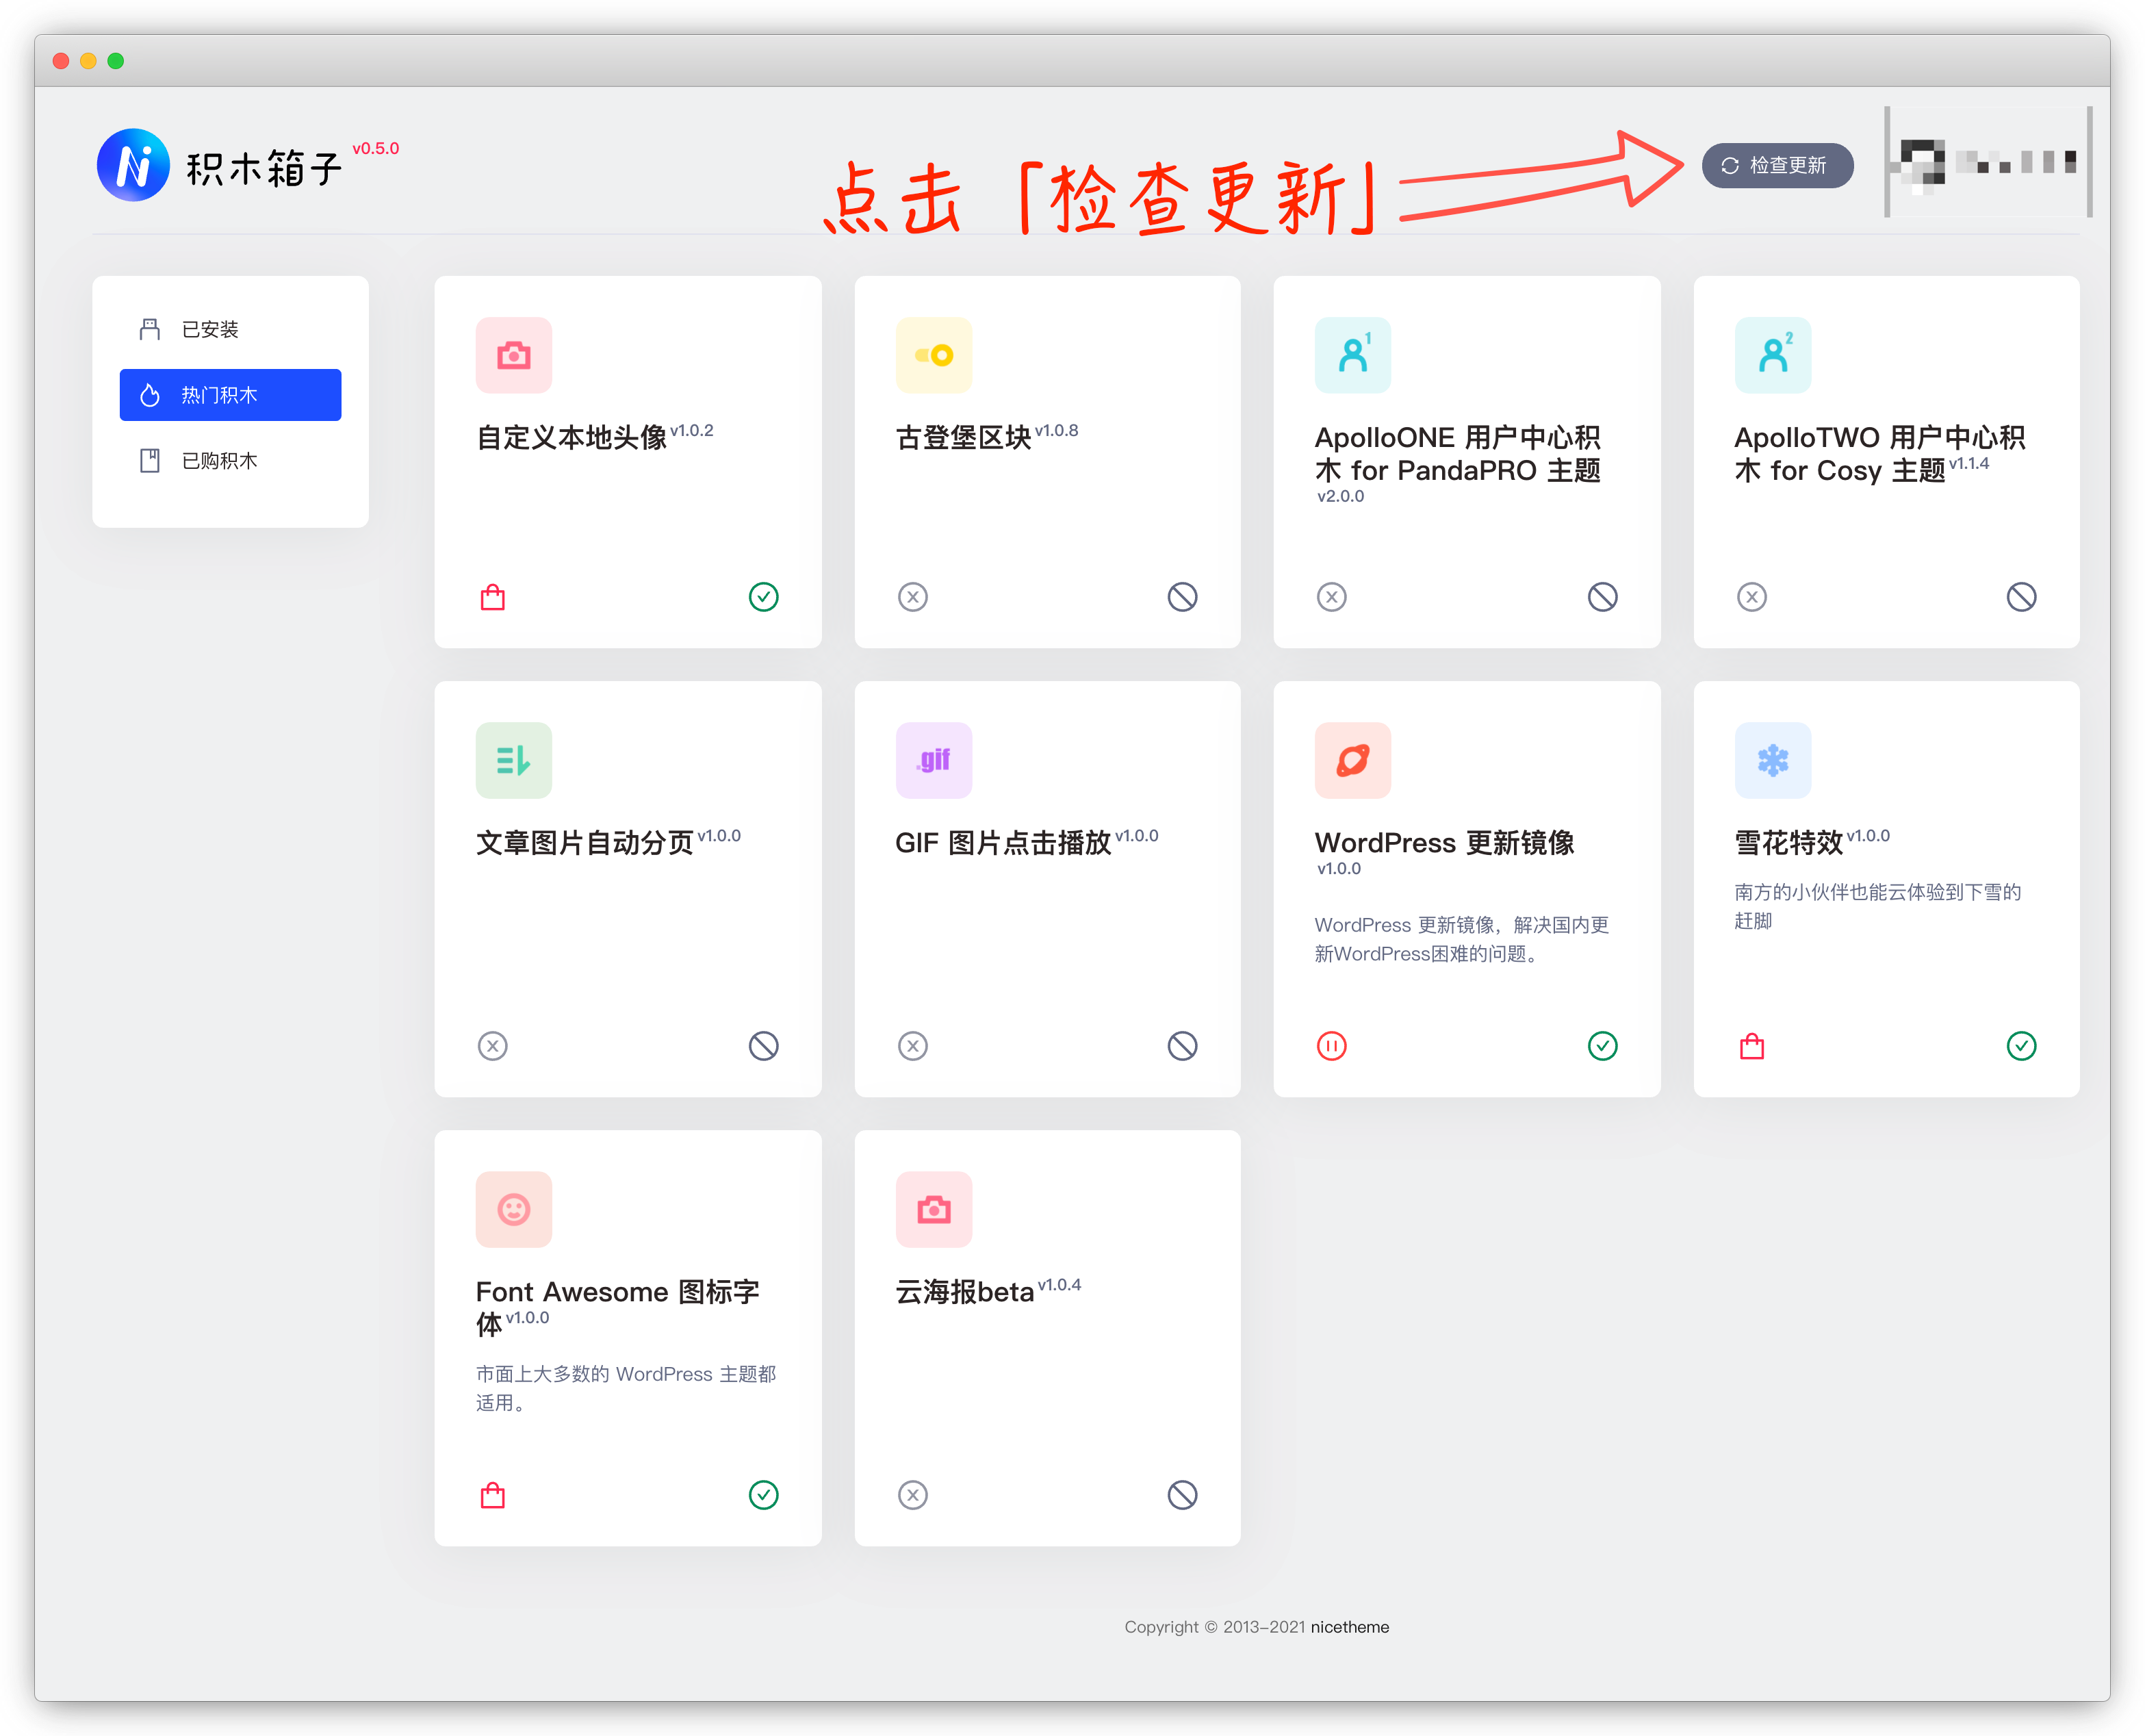
Task: Open the WordPress 更新镜像 title
Action: 1444,843
